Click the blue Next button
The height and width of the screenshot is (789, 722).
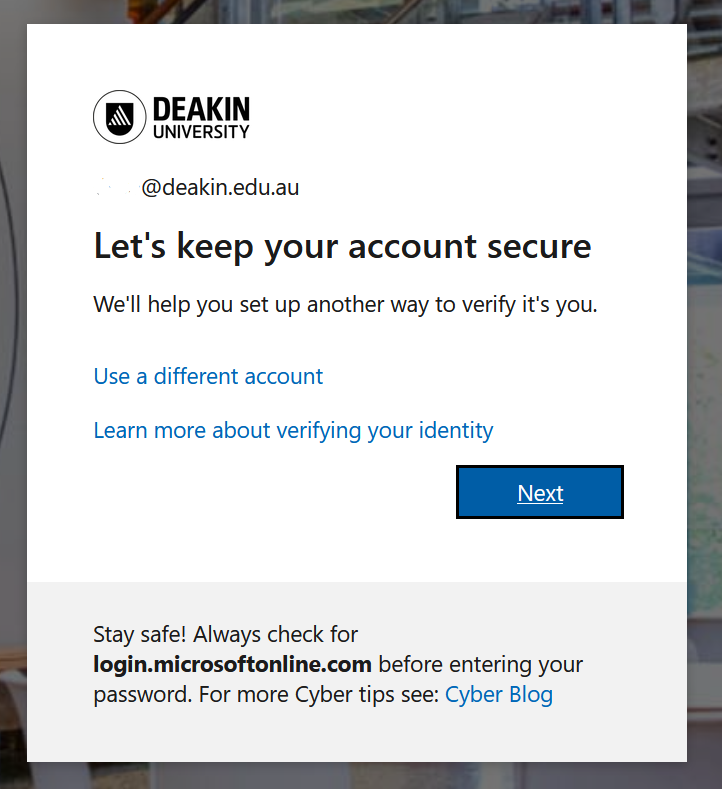pos(540,492)
